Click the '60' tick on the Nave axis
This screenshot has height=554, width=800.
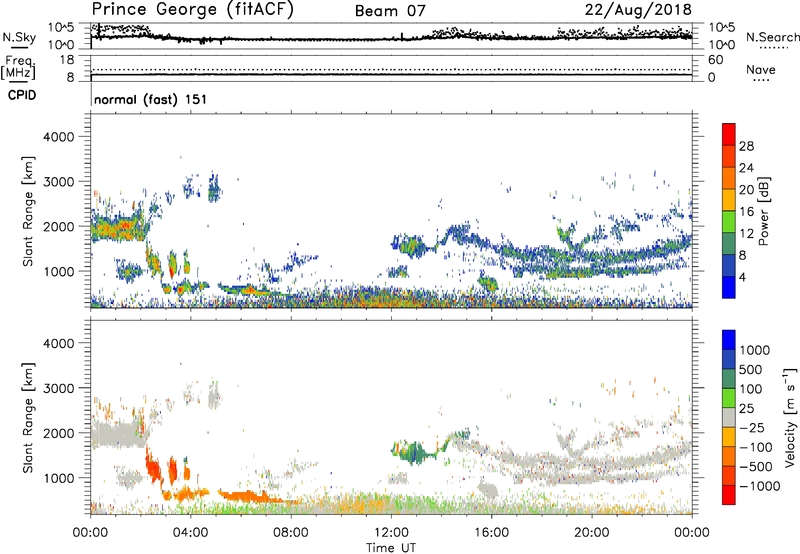point(715,60)
